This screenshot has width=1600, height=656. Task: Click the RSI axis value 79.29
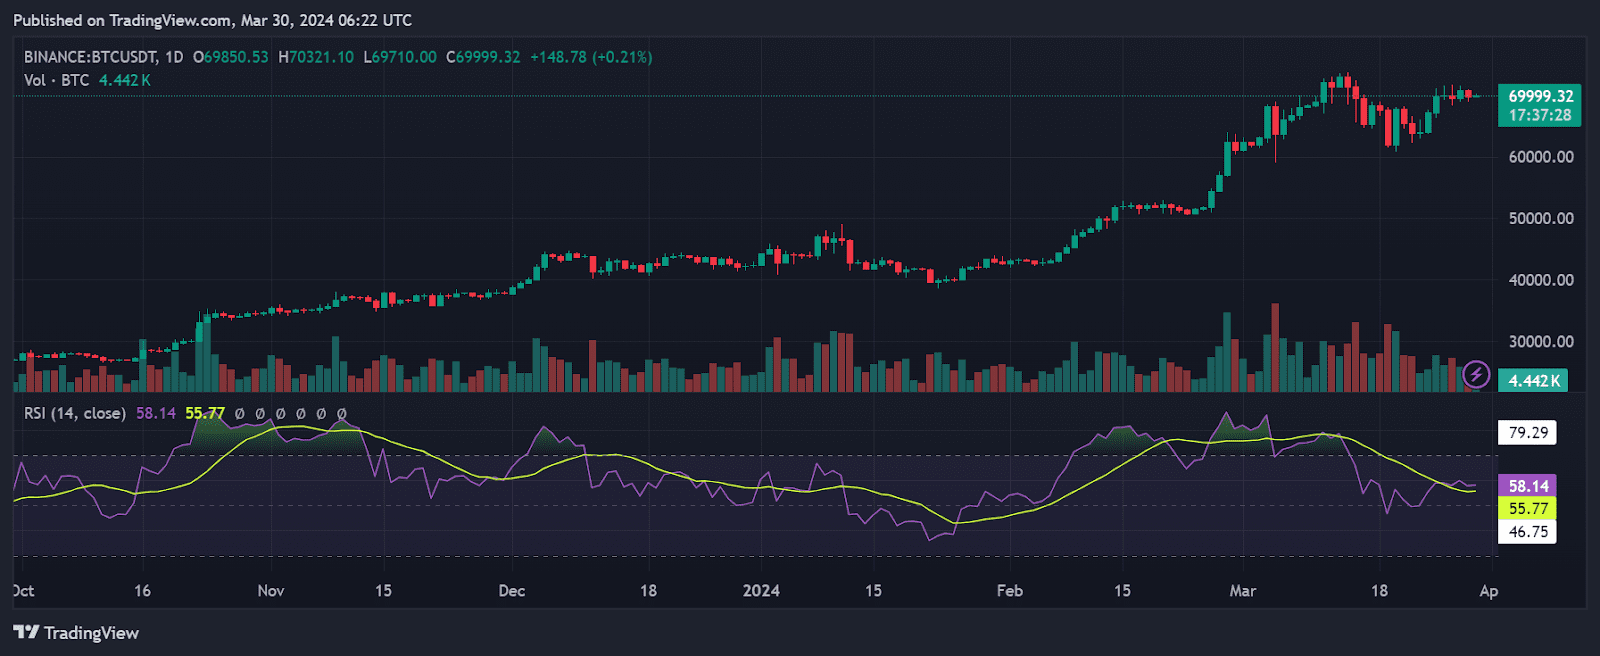pos(1528,433)
